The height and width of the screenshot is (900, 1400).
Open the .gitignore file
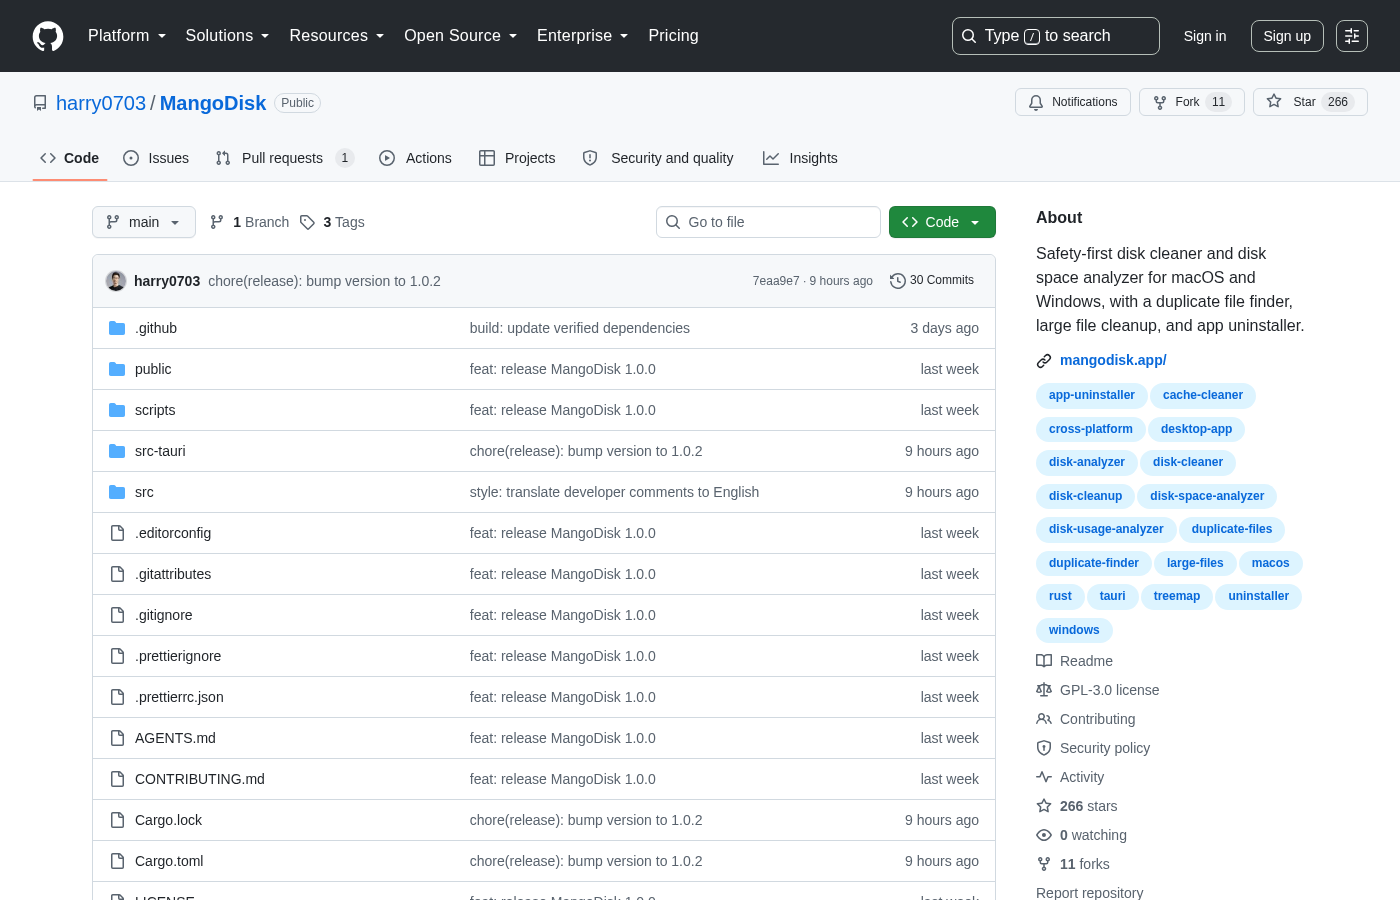click(x=163, y=615)
